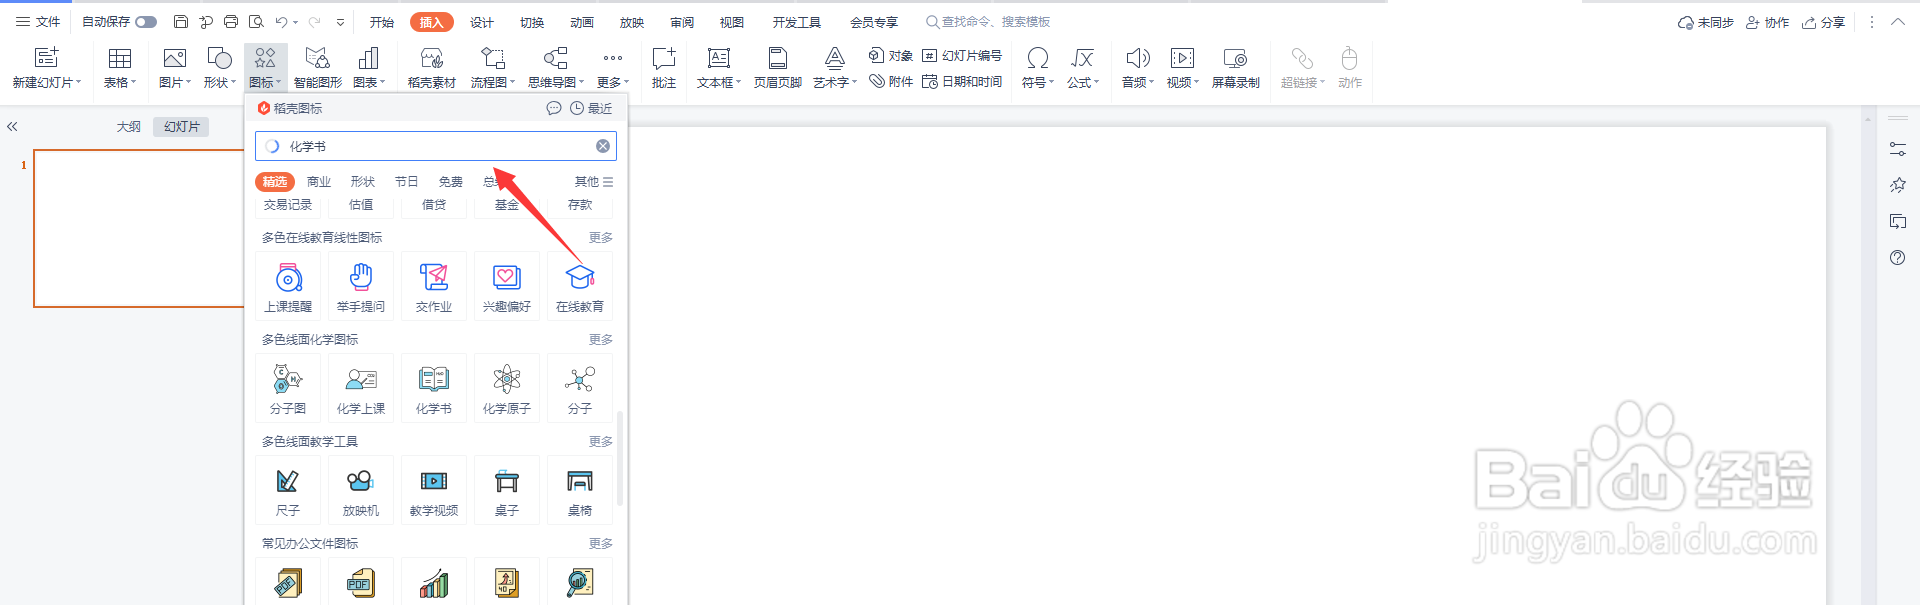Viewport: 1920px width, 605px height.
Task: Insert 日期和时间 date and time
Action: pos(962,82)
